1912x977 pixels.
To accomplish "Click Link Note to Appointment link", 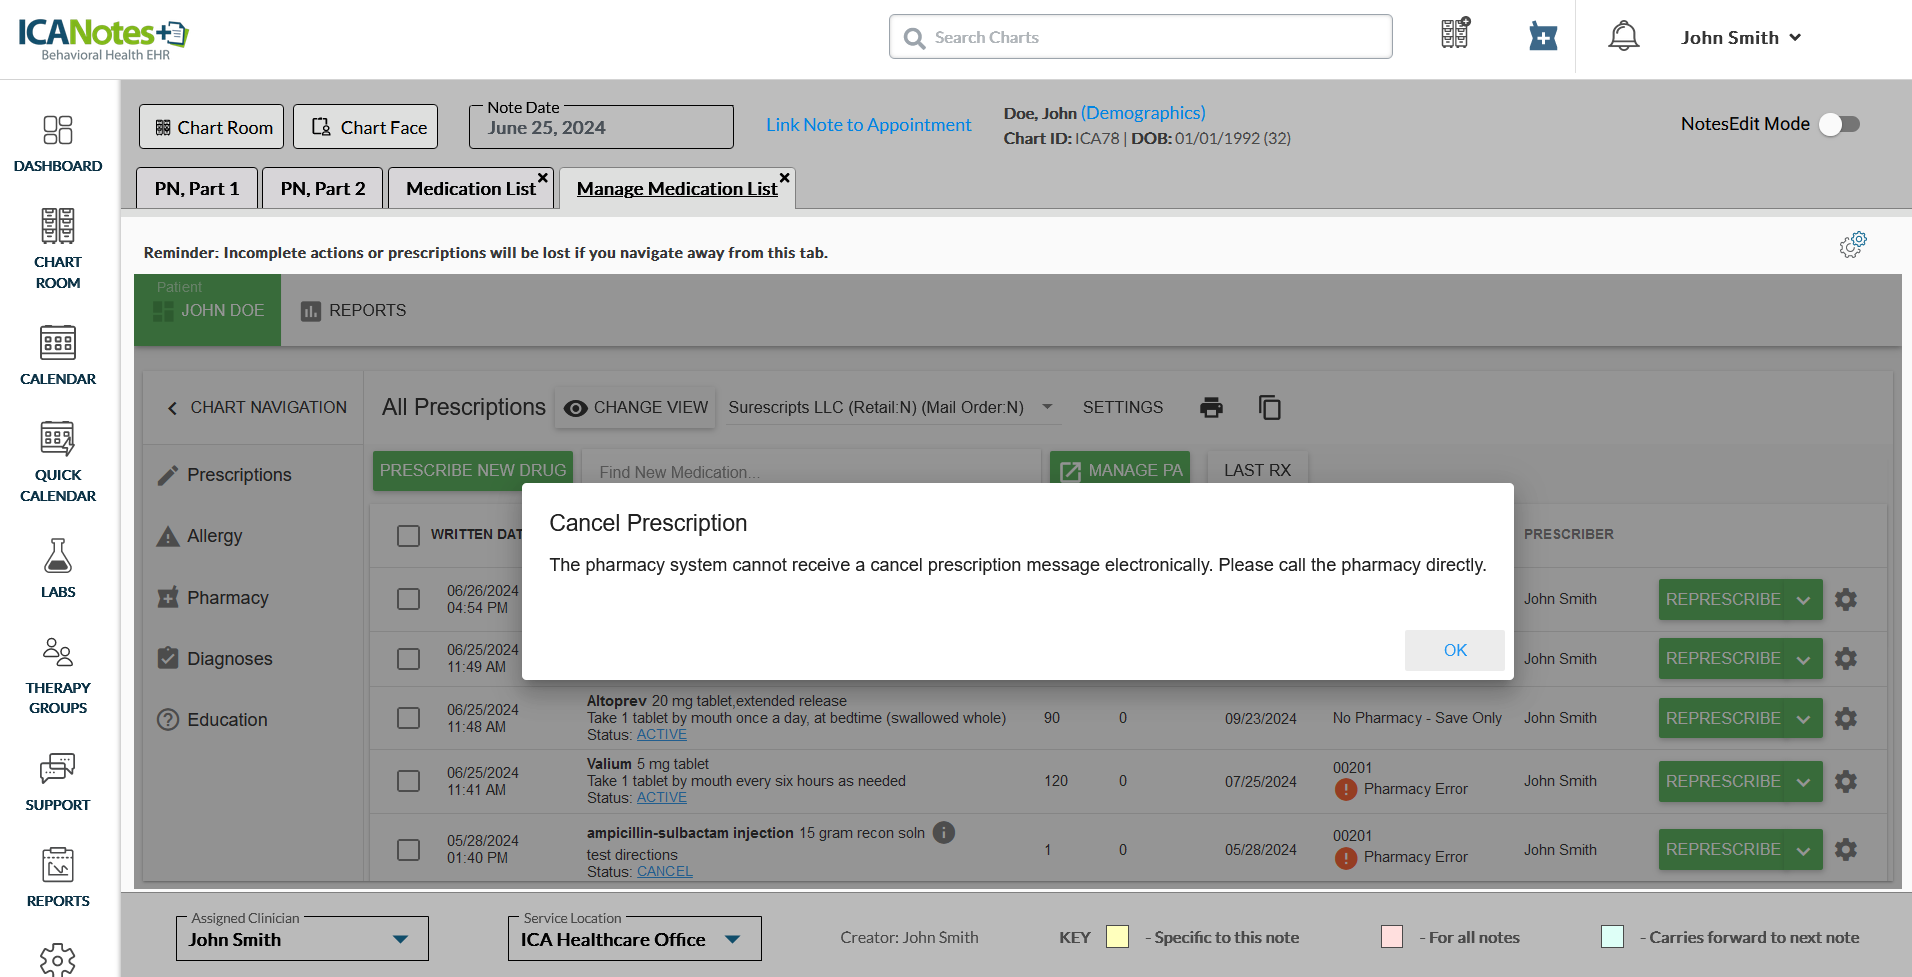I will click(868, 125).
